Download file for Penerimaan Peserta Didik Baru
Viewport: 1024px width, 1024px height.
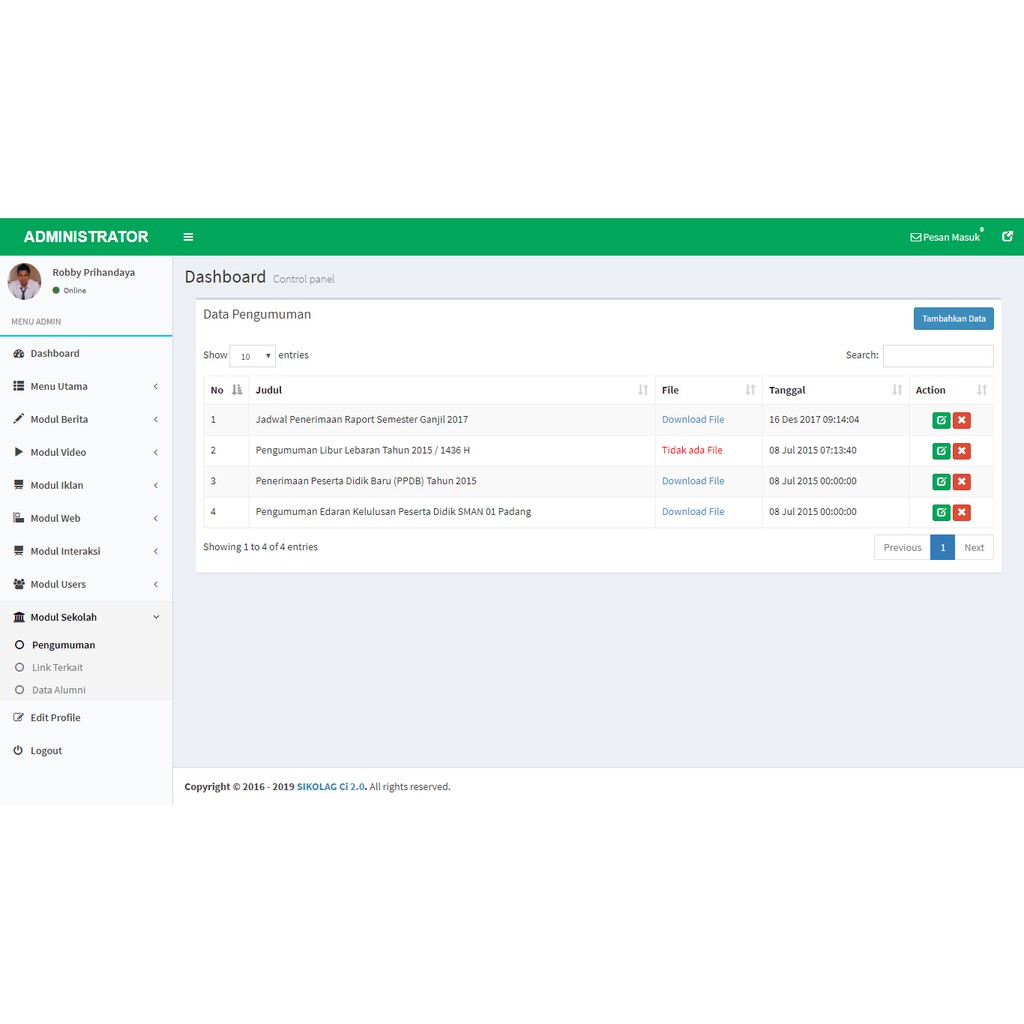[x=693, y=481]
